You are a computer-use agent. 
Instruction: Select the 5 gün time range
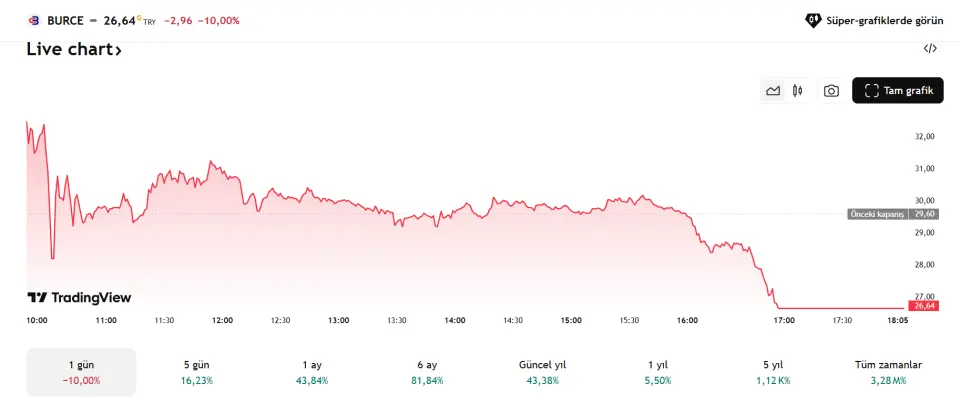tap(198, 372)
